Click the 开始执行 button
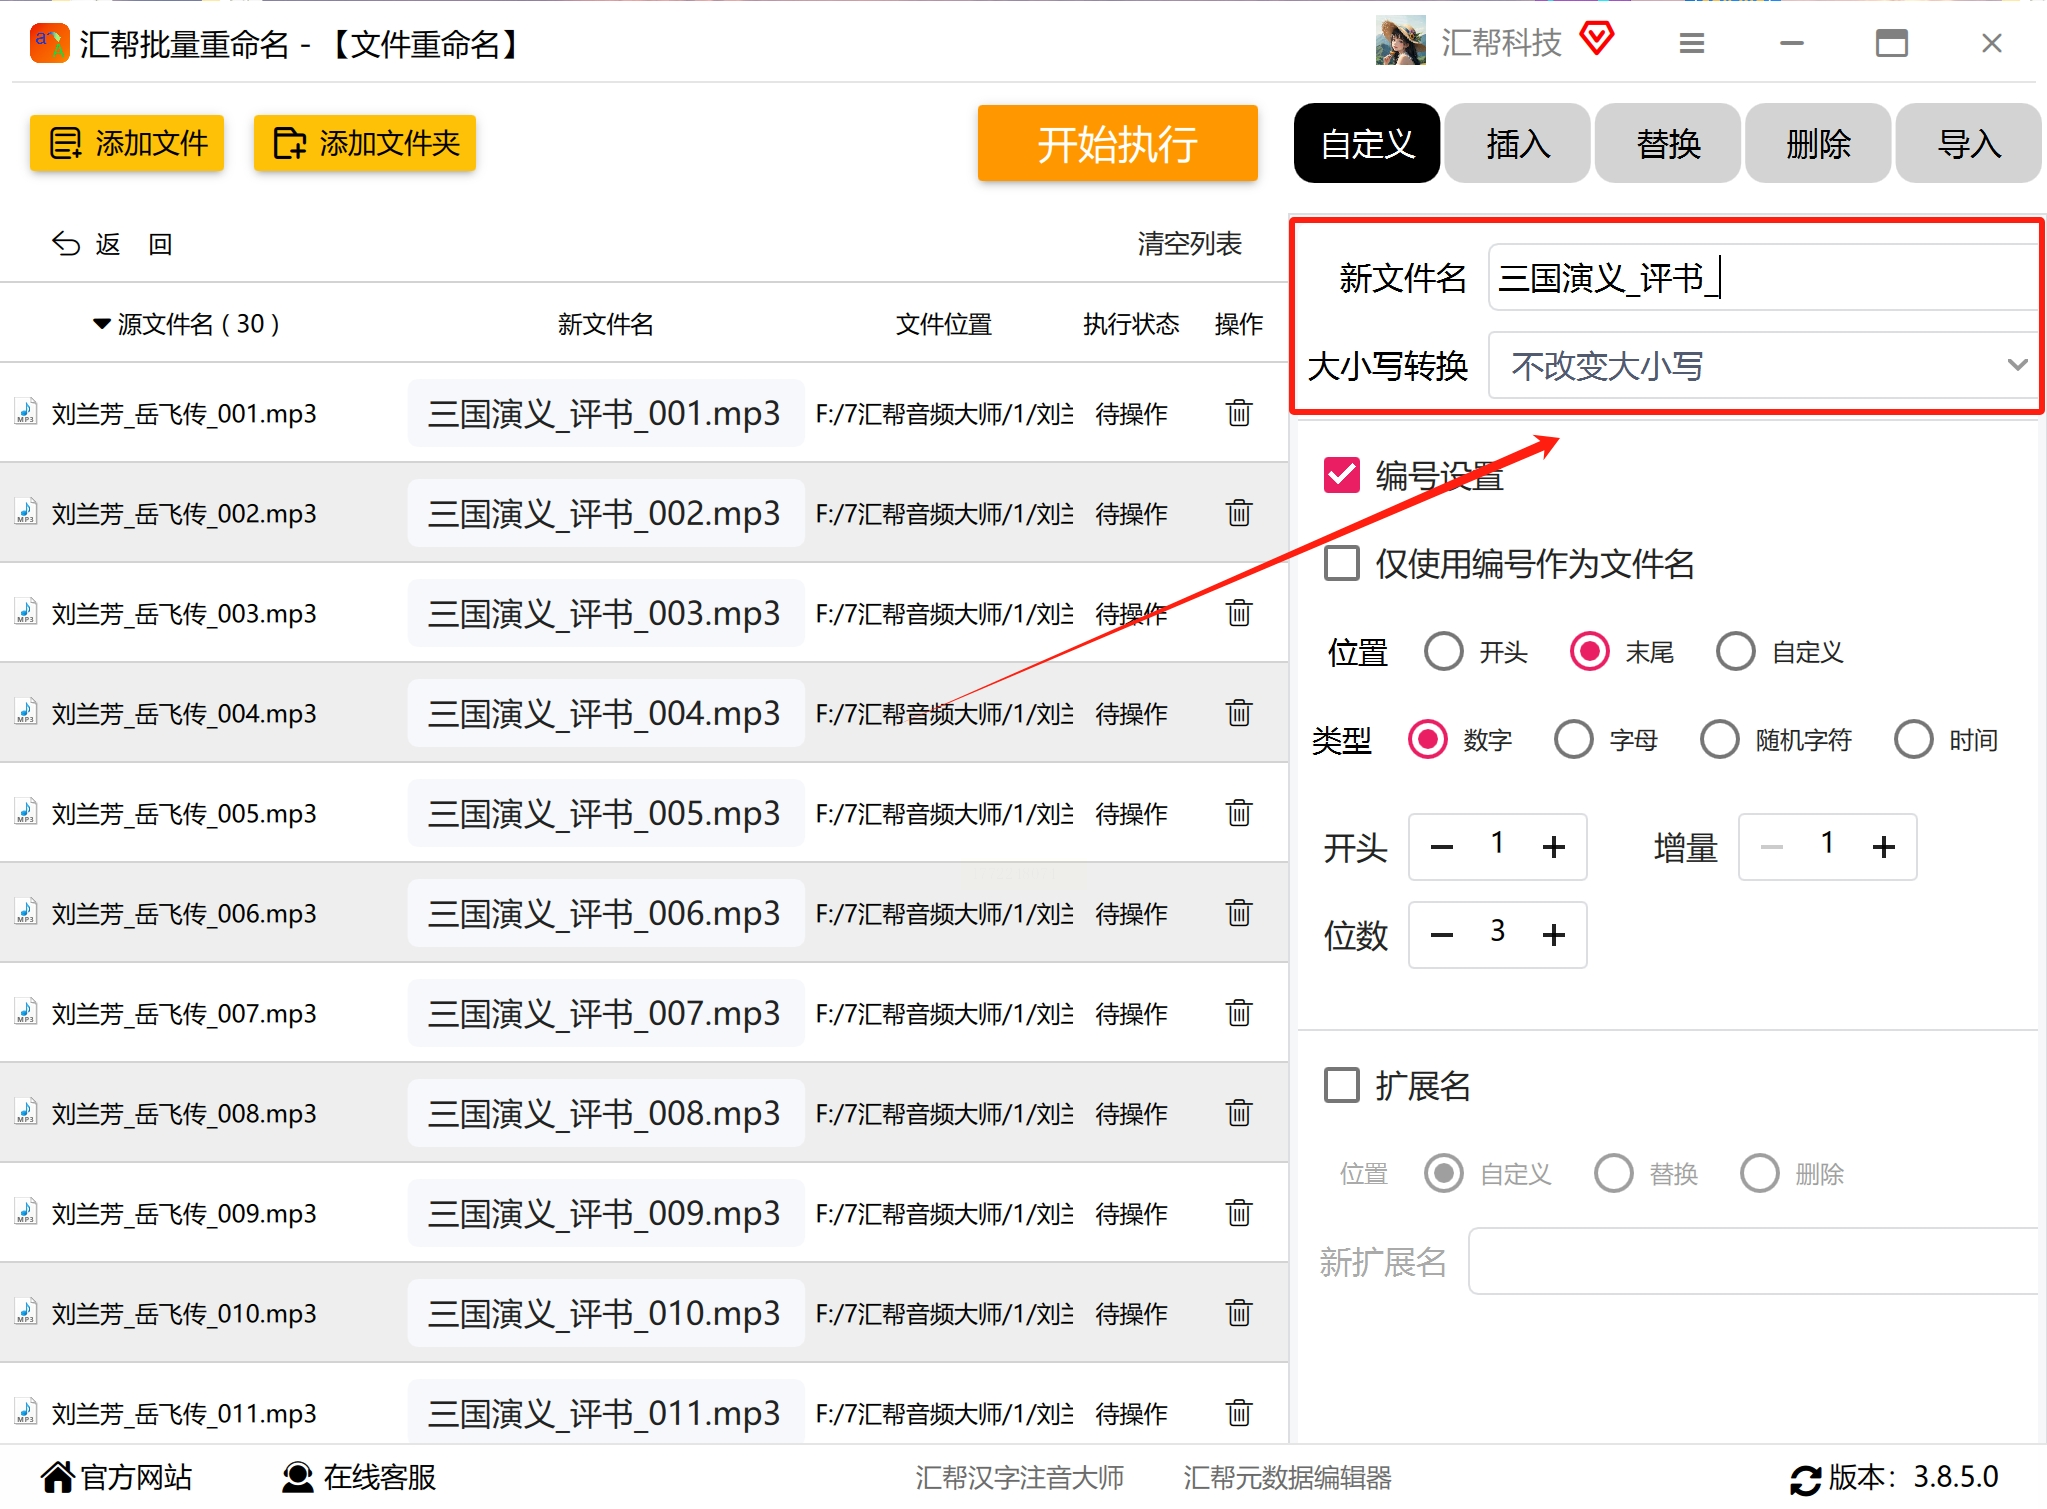This screenshot has width=2047, height=1509. click(1117, 144)
